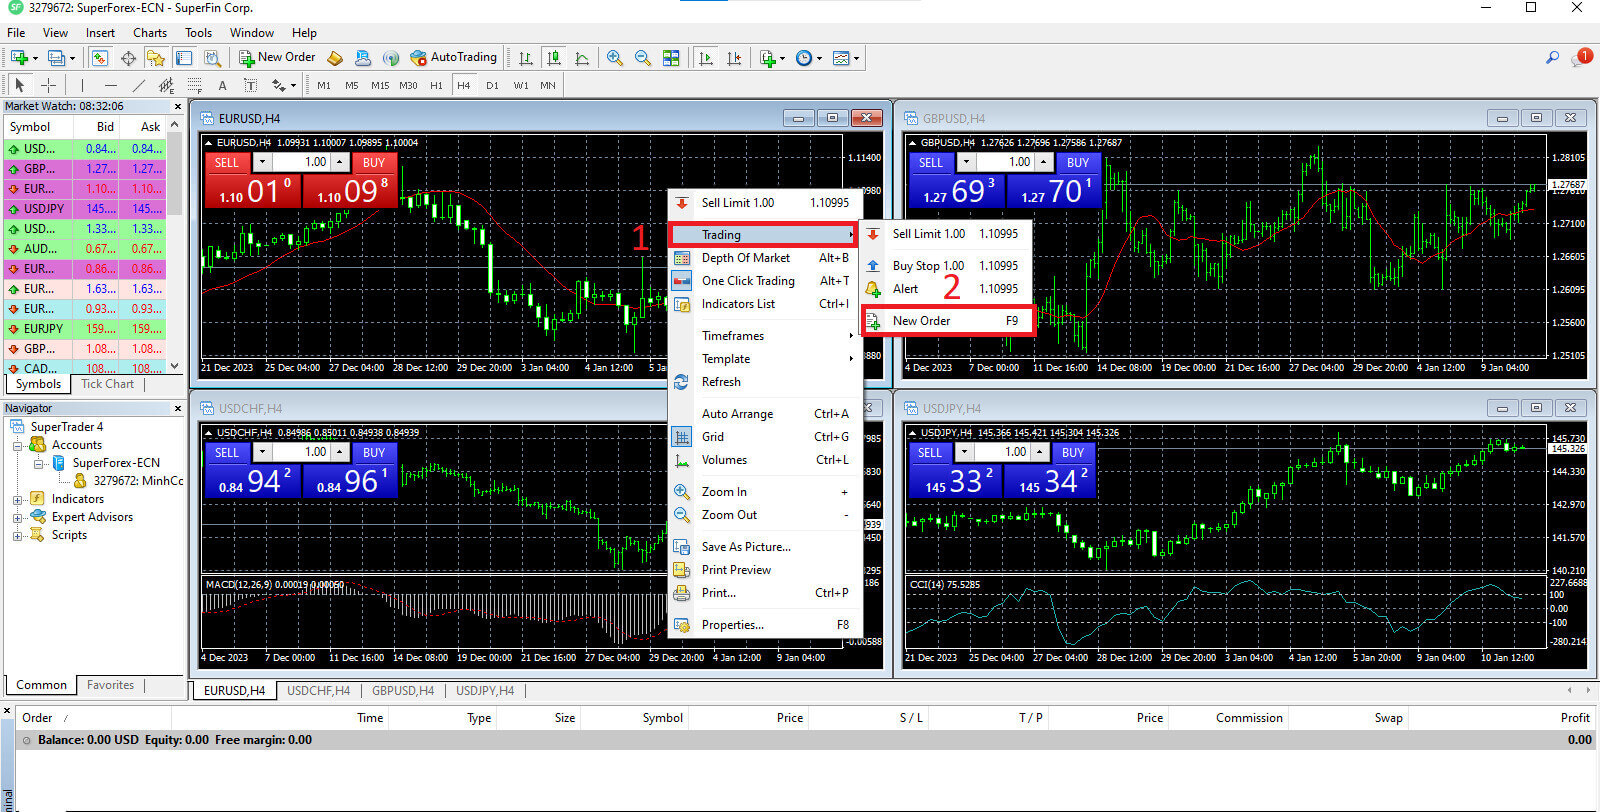Switch to the M15 timeframe
The width and height of the screenshot is (1600, 812).
tap(380, 86)
